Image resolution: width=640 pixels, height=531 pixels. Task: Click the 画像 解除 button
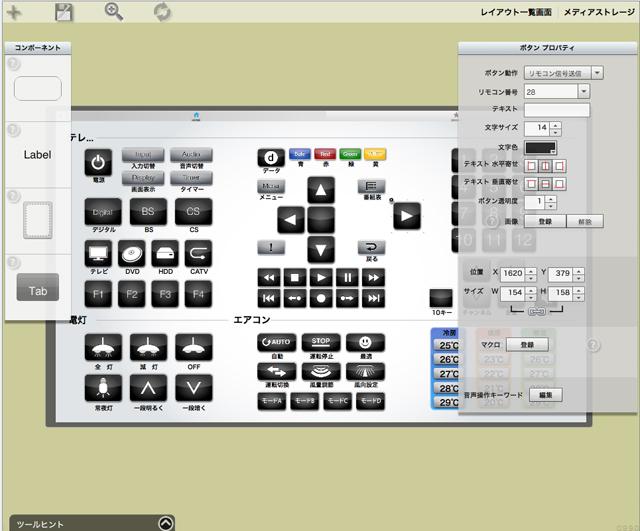[584, 222]
